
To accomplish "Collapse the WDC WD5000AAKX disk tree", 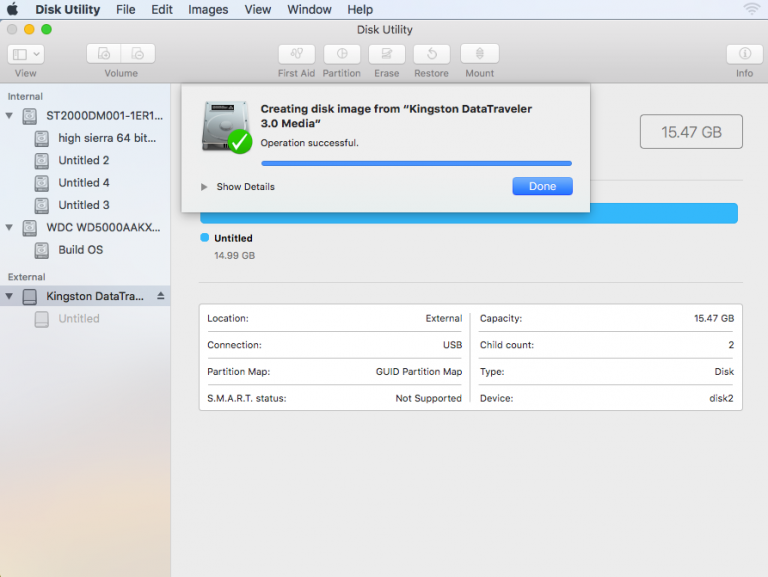I will pos(9,227).
